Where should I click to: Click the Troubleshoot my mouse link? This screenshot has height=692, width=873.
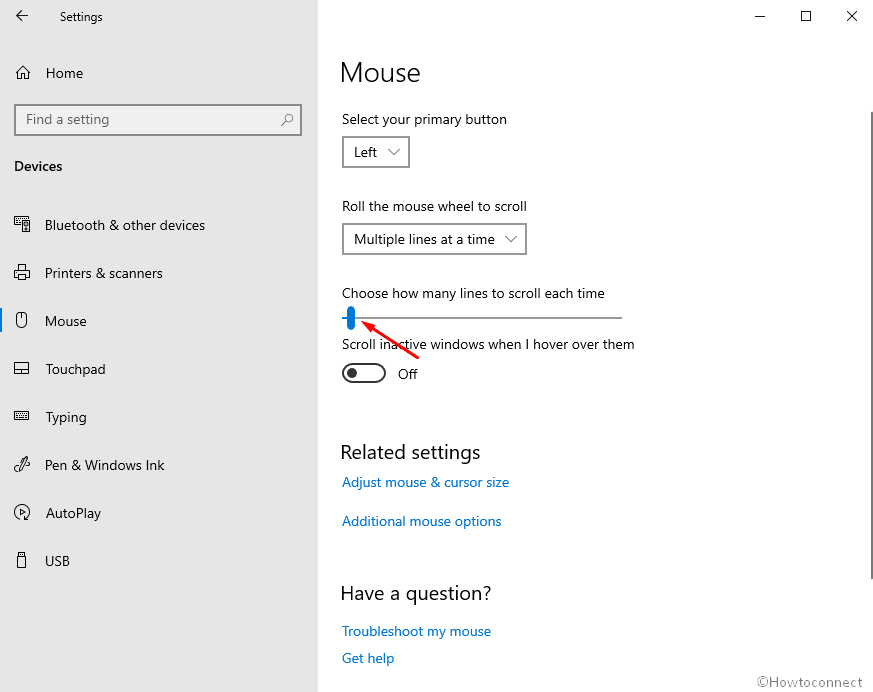(416, 631)
